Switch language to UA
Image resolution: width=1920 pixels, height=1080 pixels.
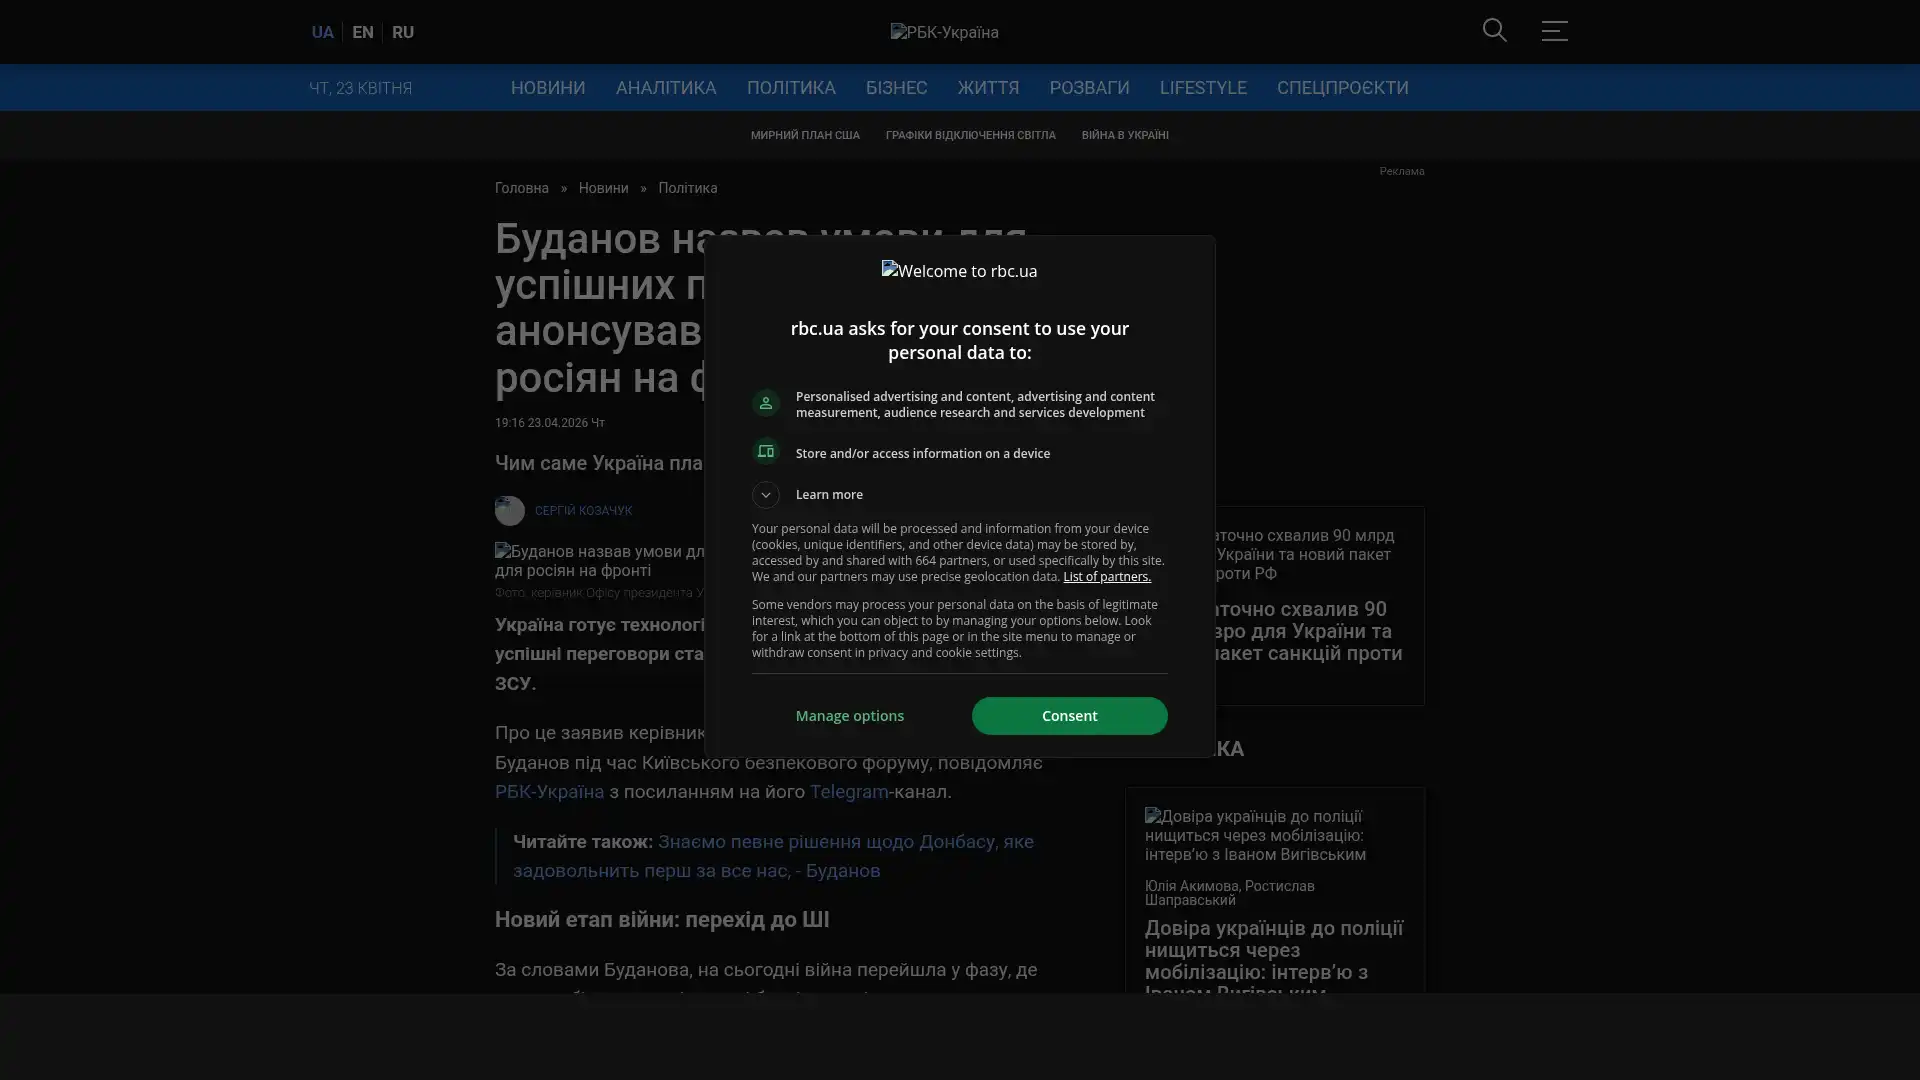[x=322, y=32]
